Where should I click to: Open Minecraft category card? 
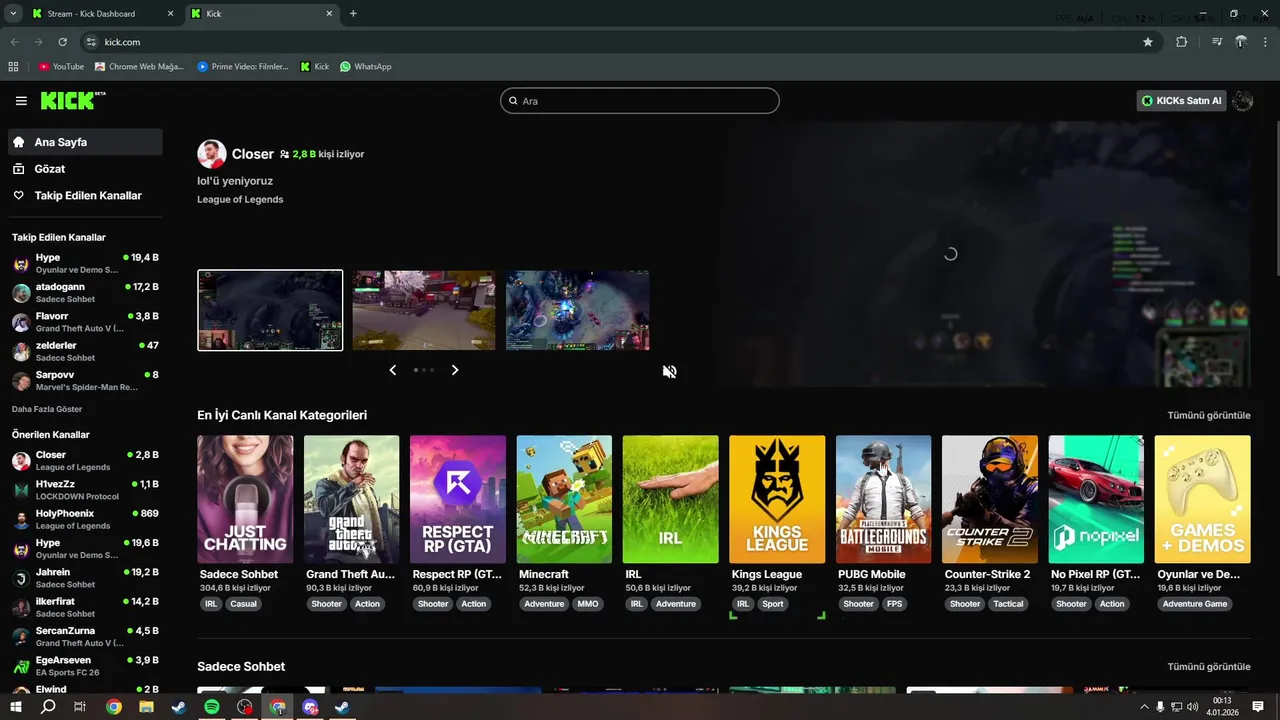point(564,499)
